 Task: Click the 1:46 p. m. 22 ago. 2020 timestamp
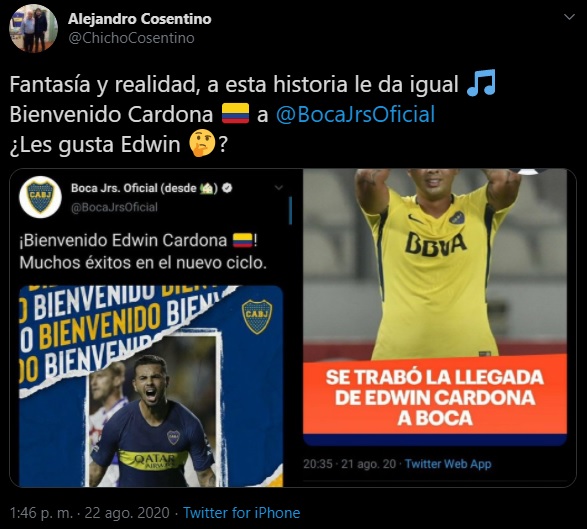tap(89, 513)
